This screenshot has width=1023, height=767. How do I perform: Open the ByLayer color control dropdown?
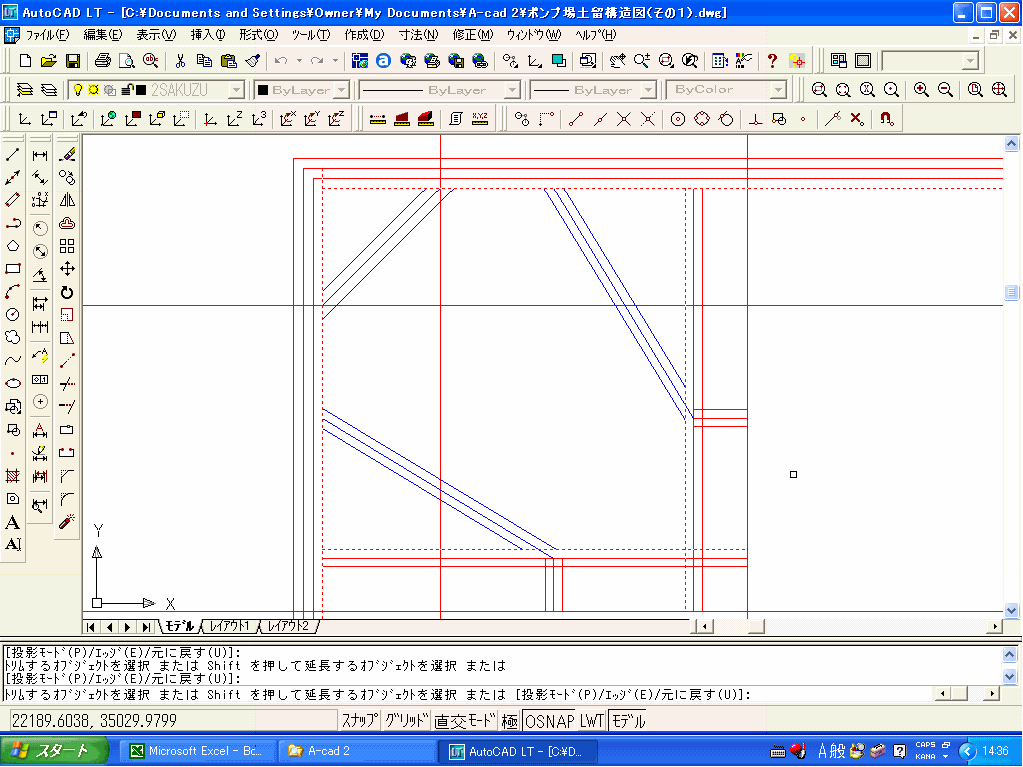(x=342, y=89)
